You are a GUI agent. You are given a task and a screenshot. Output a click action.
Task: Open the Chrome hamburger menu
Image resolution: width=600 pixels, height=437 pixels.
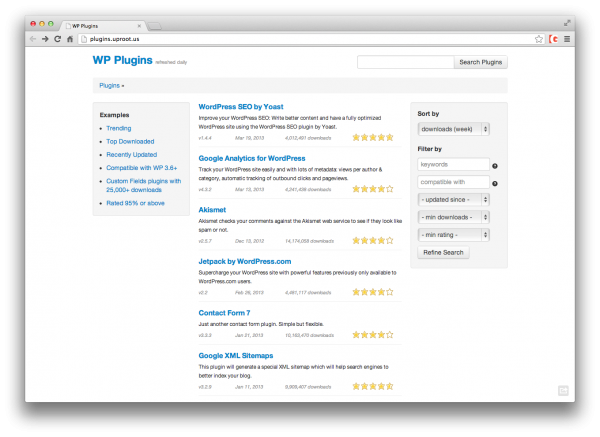pos(567,39)
